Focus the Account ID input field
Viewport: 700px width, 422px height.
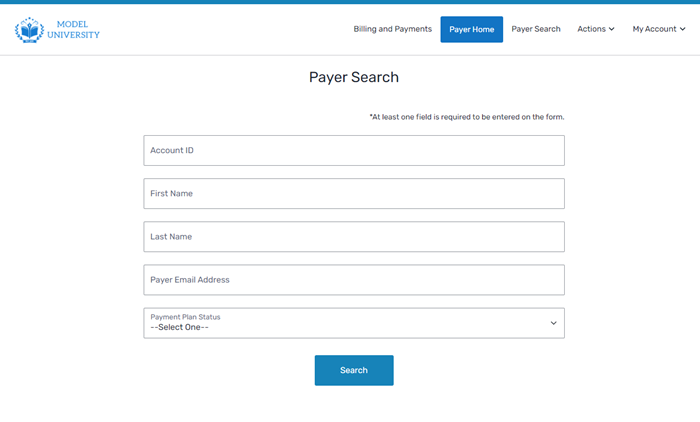tap(354, 150)
